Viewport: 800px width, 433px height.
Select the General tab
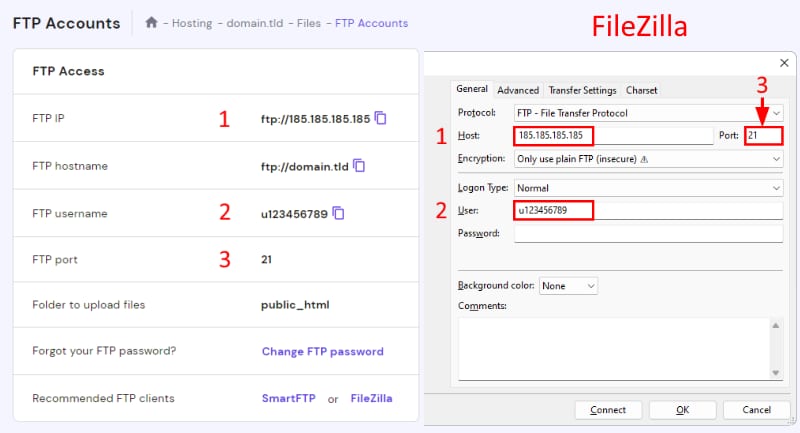(x=471, y=89)
